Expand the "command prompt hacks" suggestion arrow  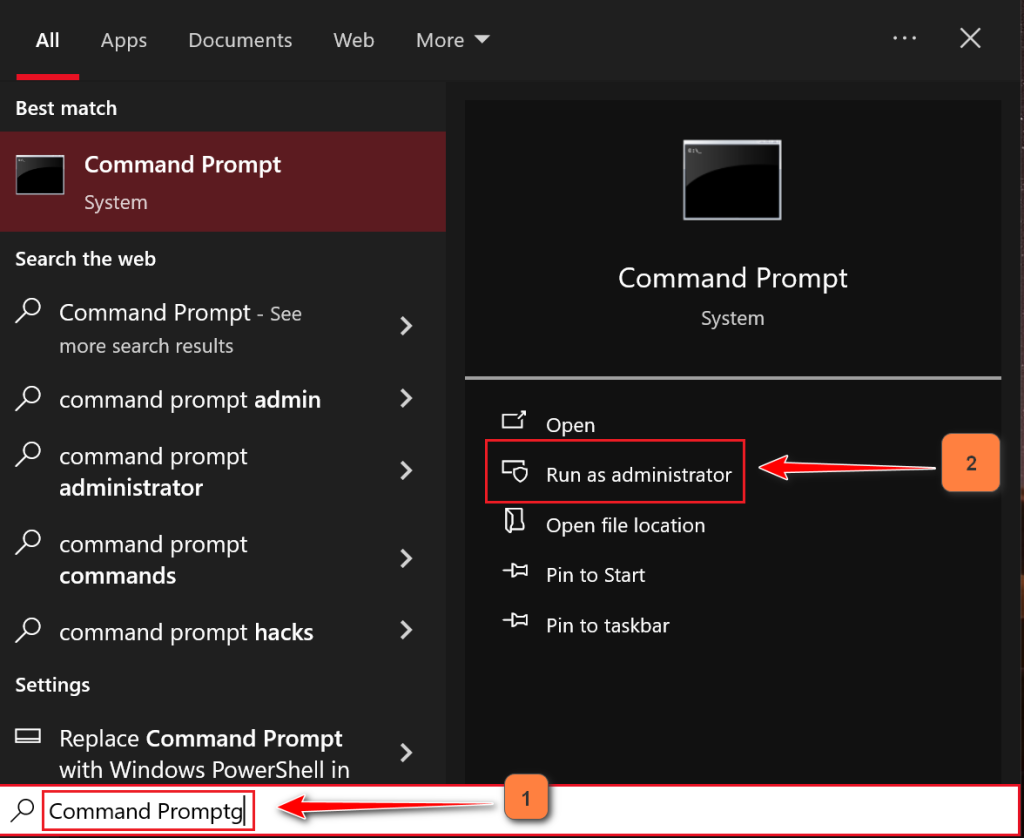tap(406, 631)
